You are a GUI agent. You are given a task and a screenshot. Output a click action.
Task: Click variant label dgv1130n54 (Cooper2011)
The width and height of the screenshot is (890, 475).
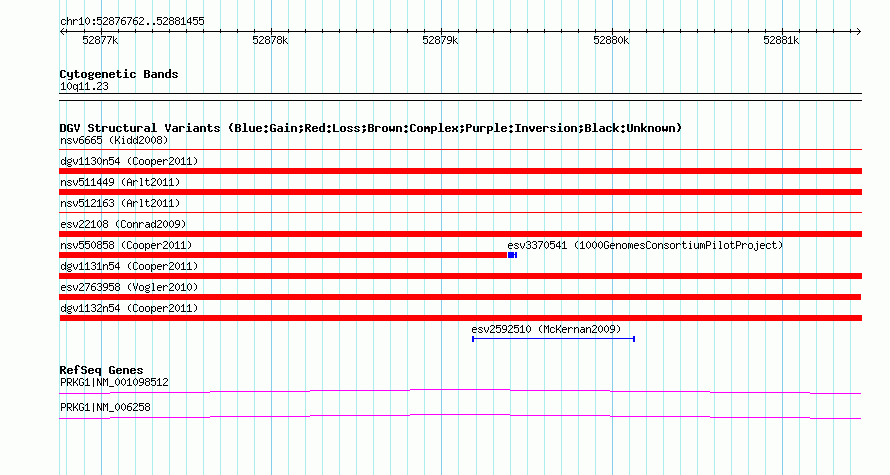coord(129,161)
